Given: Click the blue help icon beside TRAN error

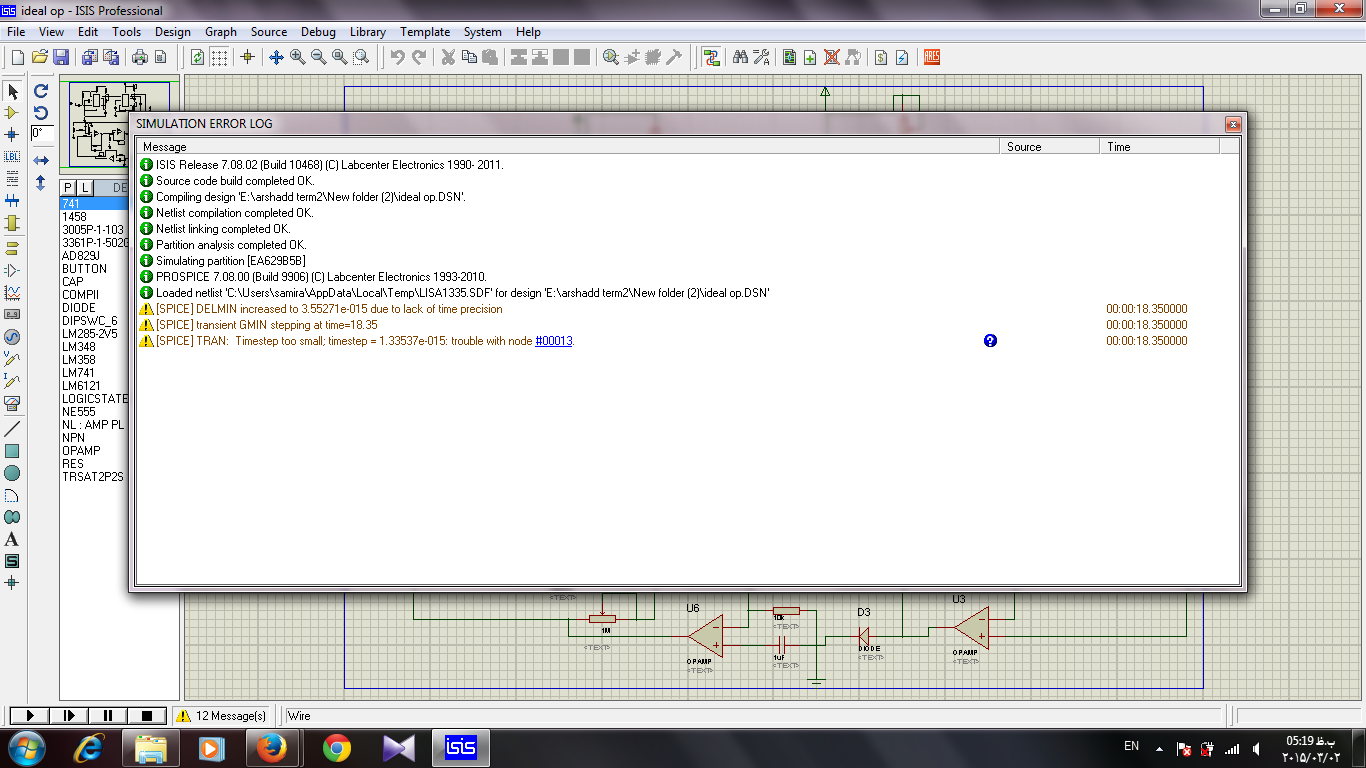Looking at the screenshot, I should 990,341.
